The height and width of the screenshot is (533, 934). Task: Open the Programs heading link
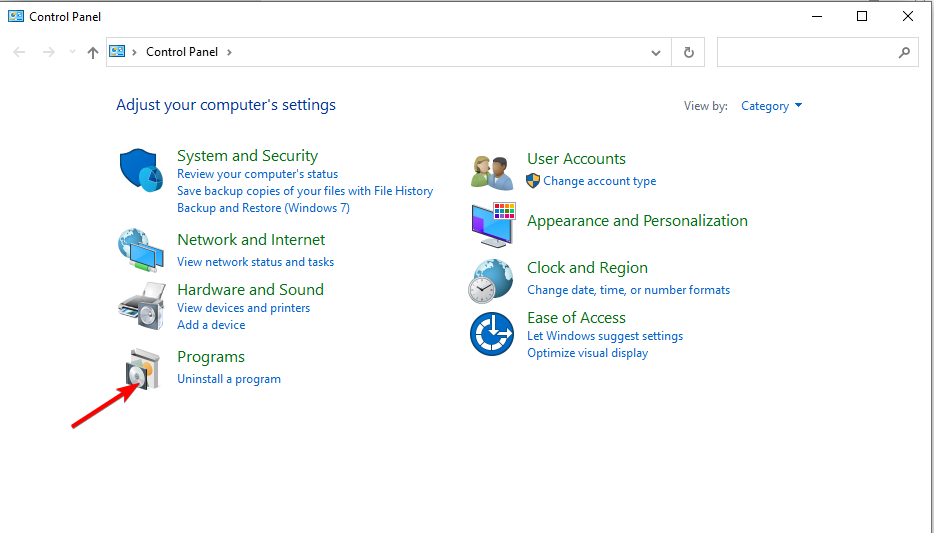pos(211,357)
